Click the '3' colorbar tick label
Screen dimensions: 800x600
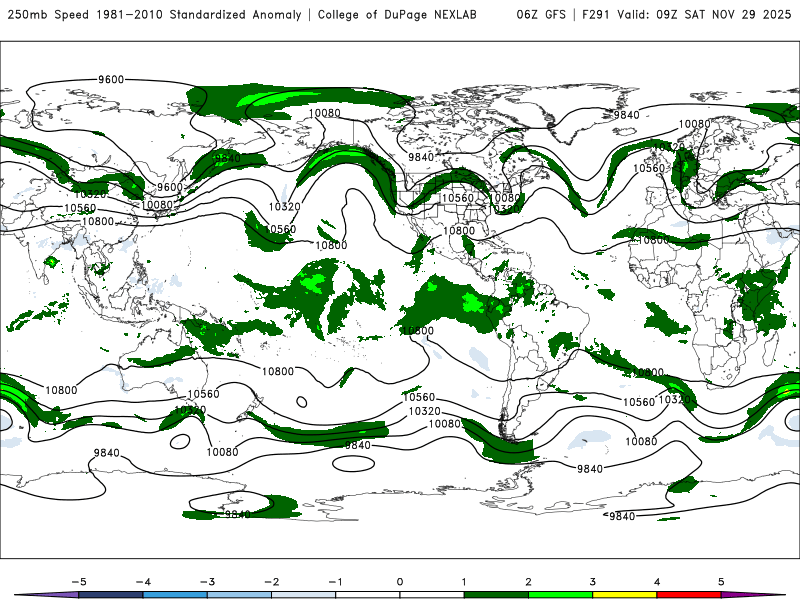point(592,582)
